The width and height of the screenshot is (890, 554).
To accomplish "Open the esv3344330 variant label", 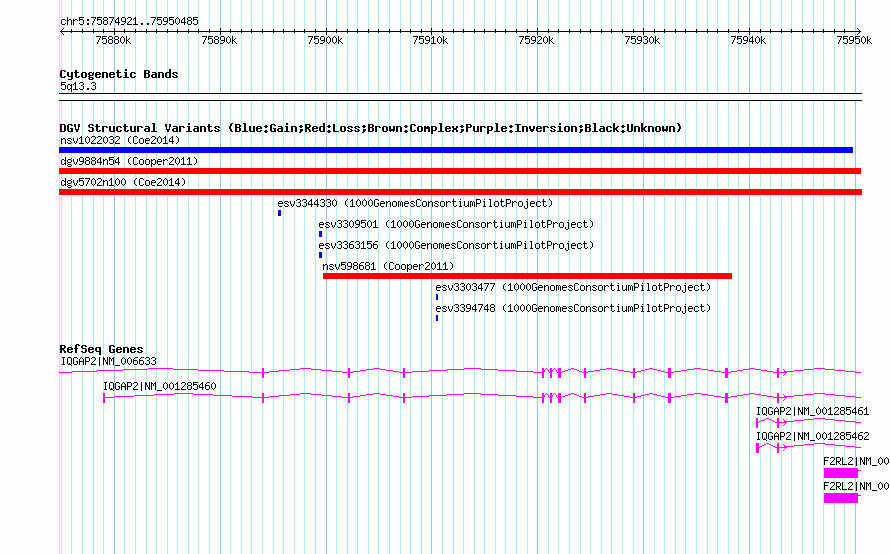I will [415, 203].
